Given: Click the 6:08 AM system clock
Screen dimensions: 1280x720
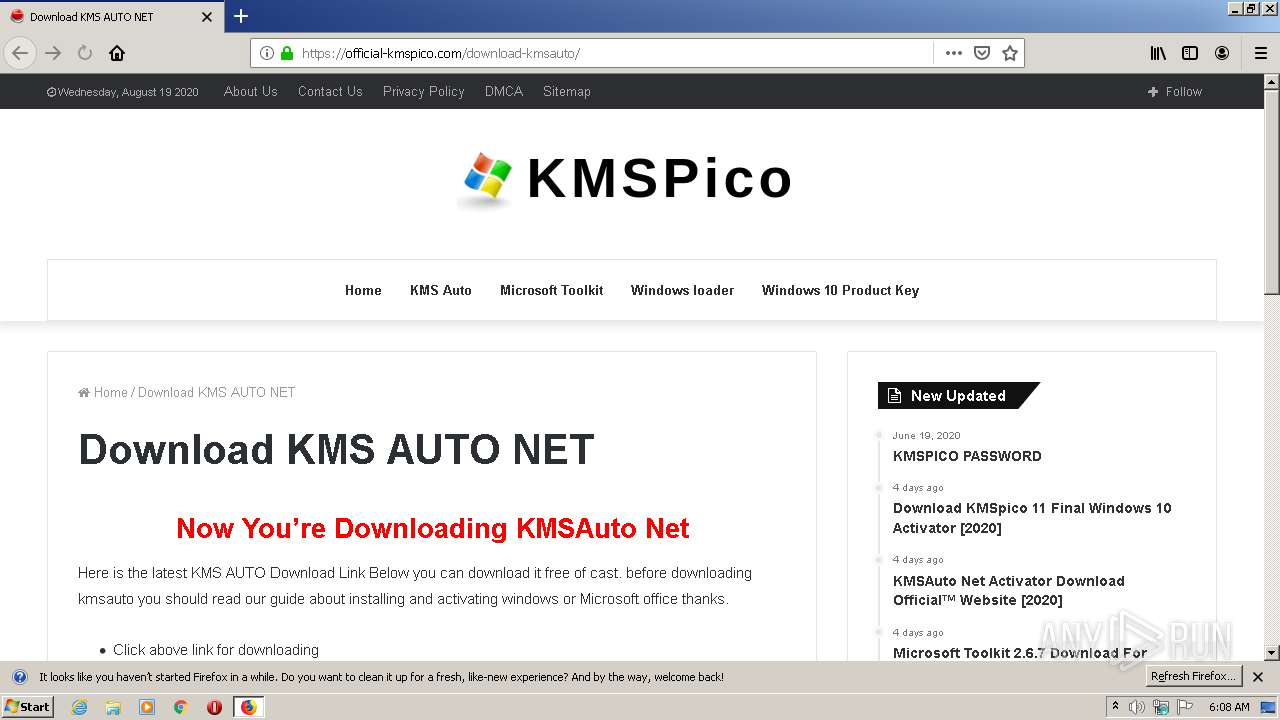Looking at the screenshot, I should pyautogui.click(x=1229, y=707).
